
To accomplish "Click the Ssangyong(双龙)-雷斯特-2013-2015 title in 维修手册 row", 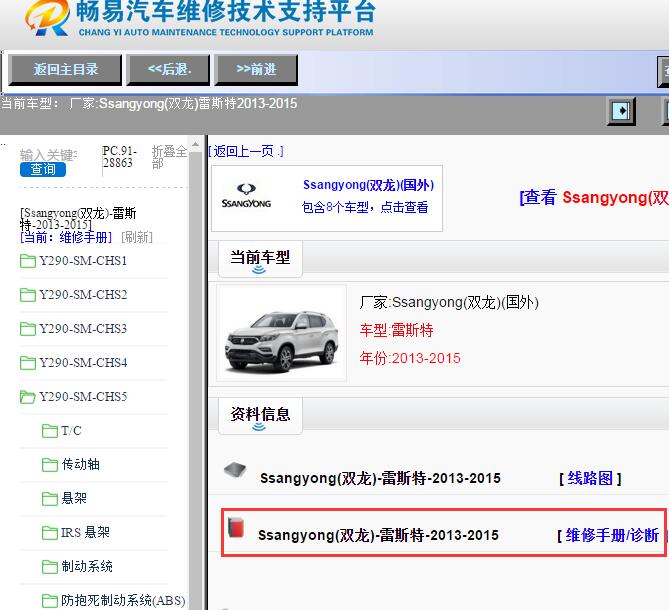I will pyautogui.click(x=378, y=535).
